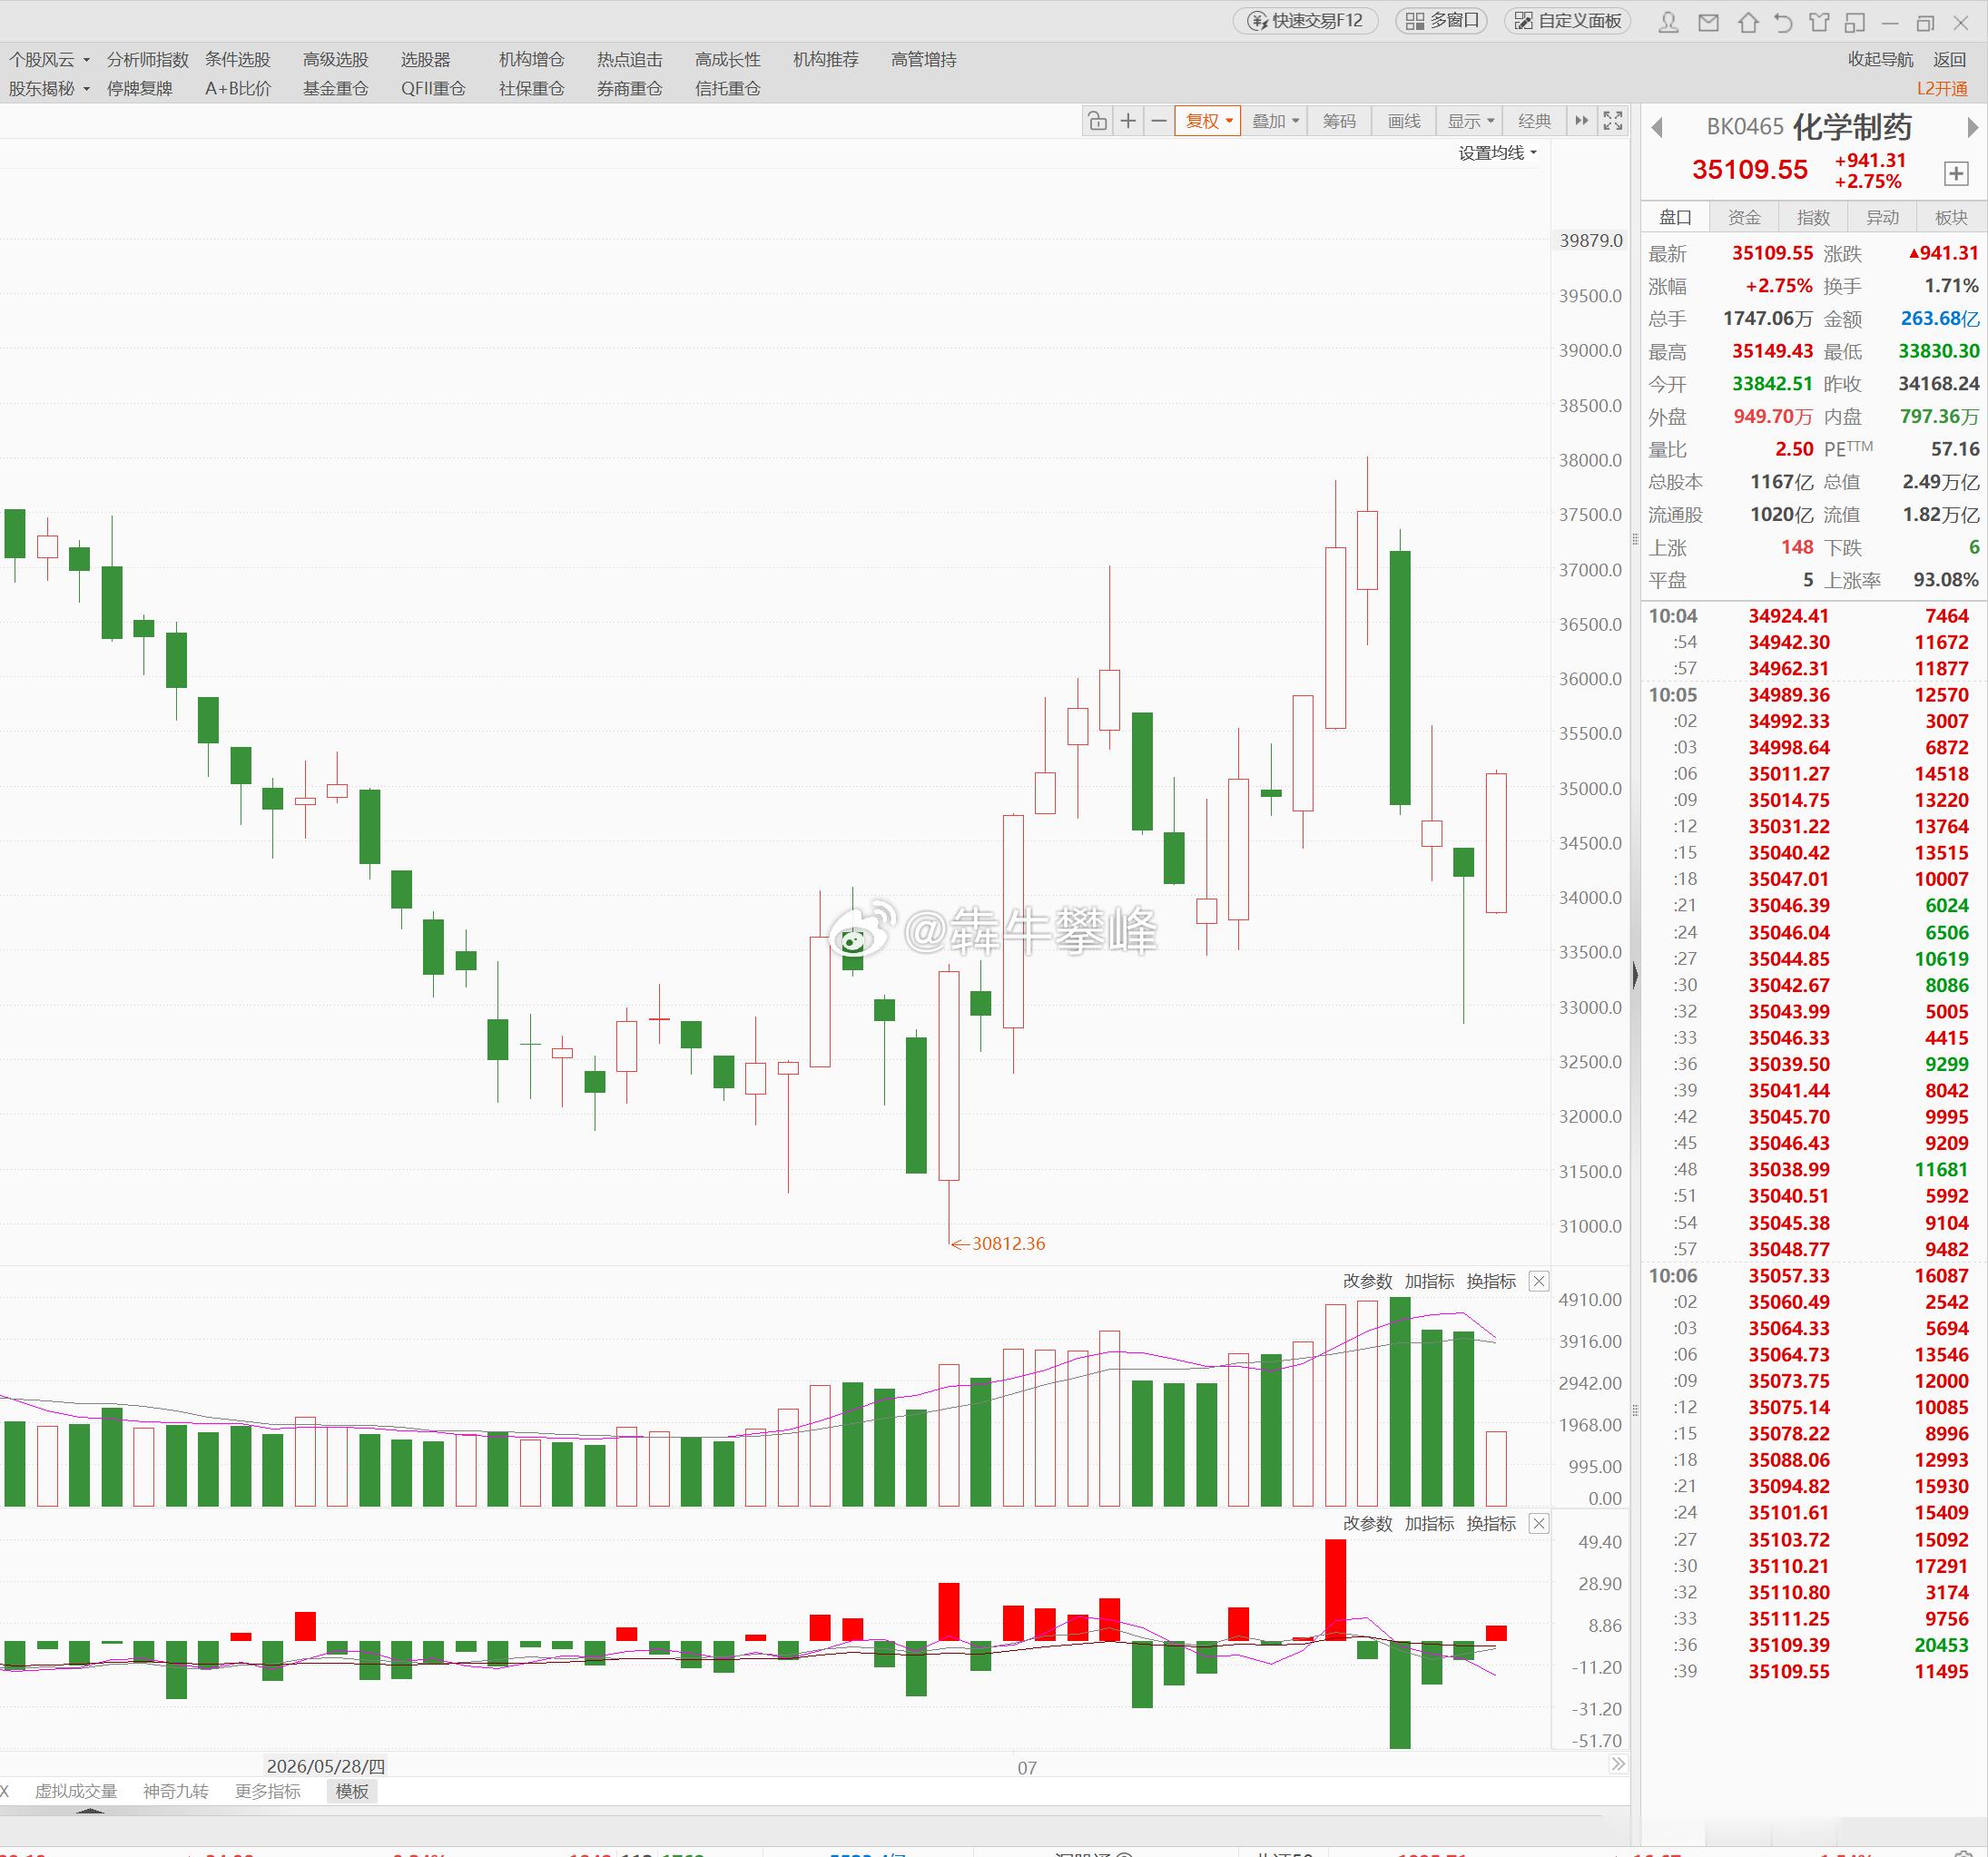Go to next sector arrow beside 化学制药

tap(1972, 127)
